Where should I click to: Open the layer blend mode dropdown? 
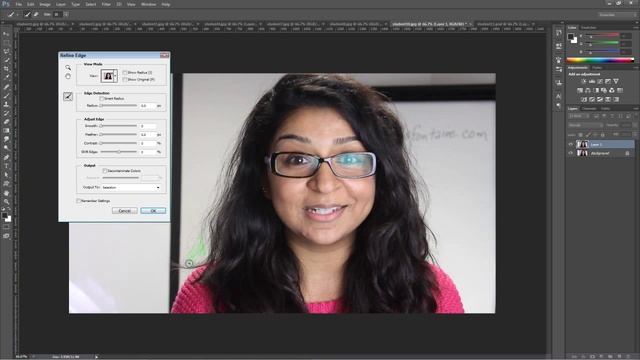[x=585, y=125]
